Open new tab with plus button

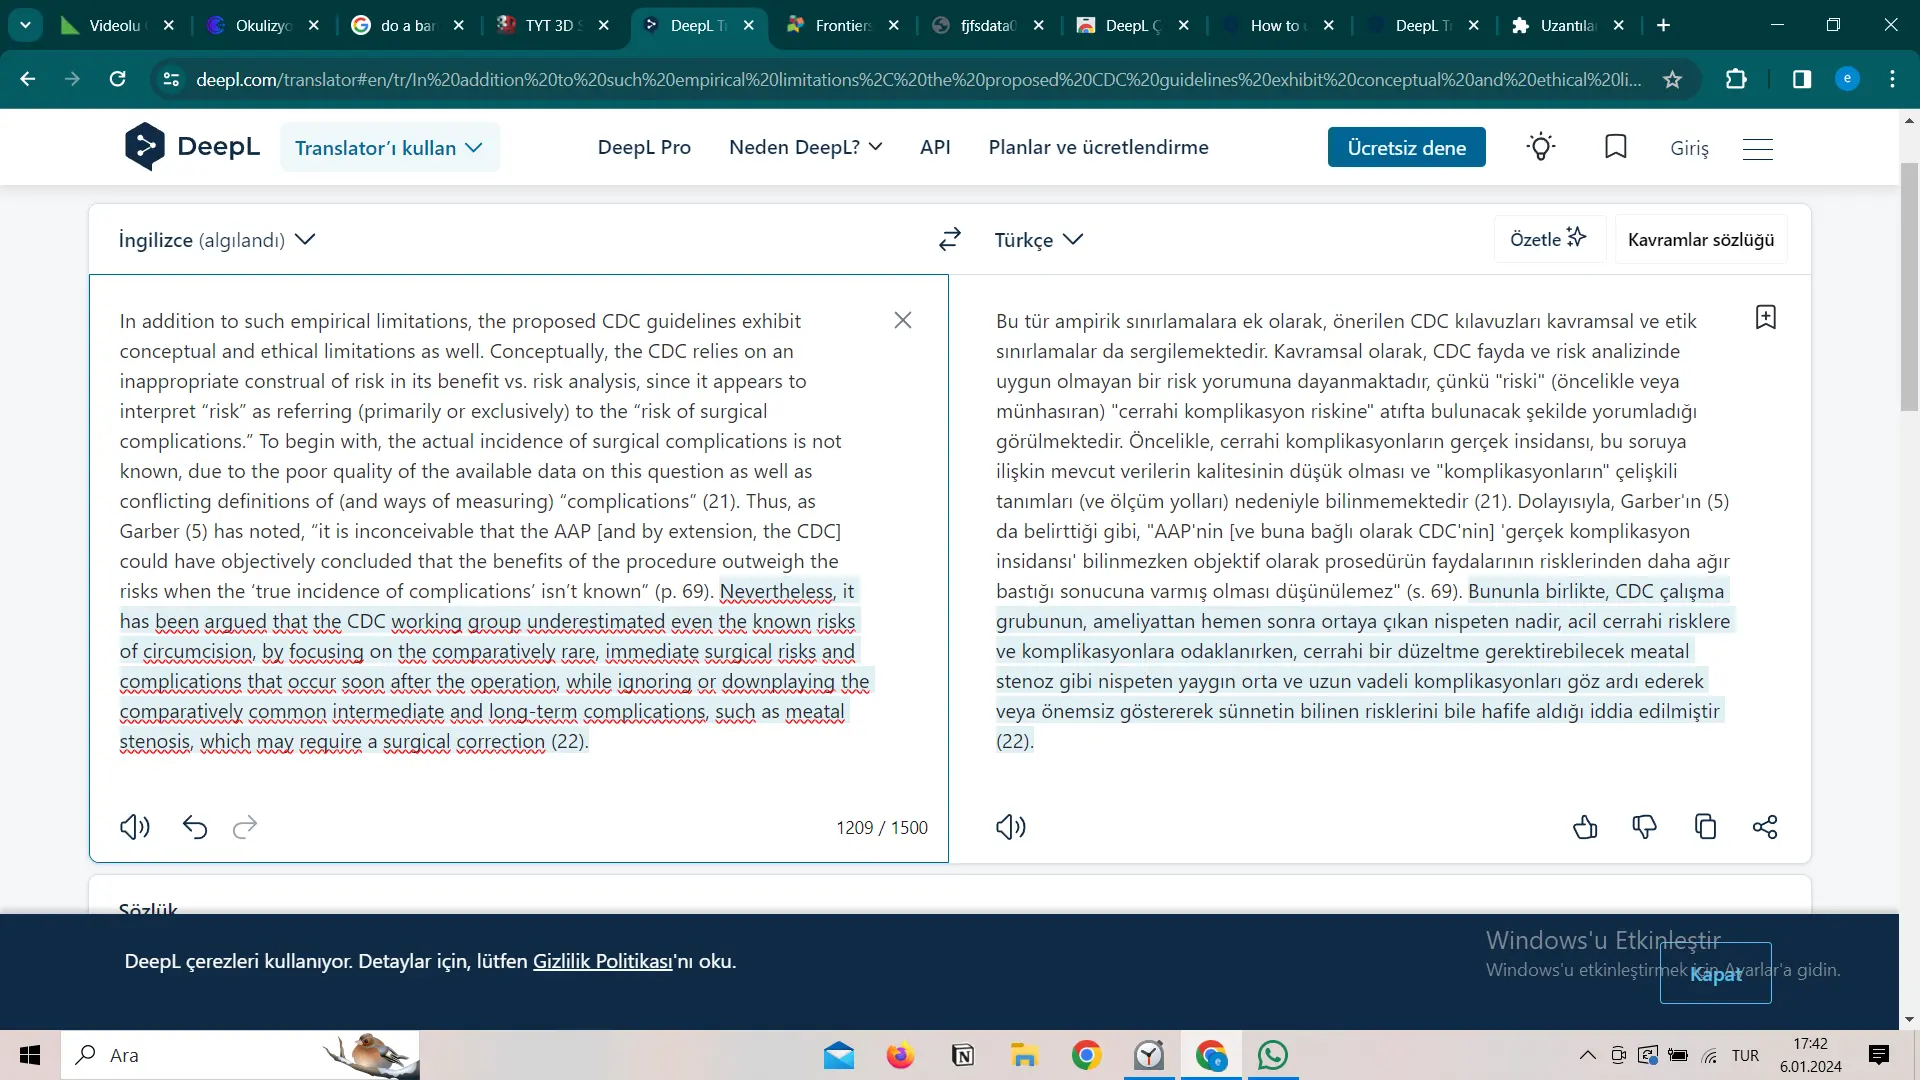coord(1663,25)
